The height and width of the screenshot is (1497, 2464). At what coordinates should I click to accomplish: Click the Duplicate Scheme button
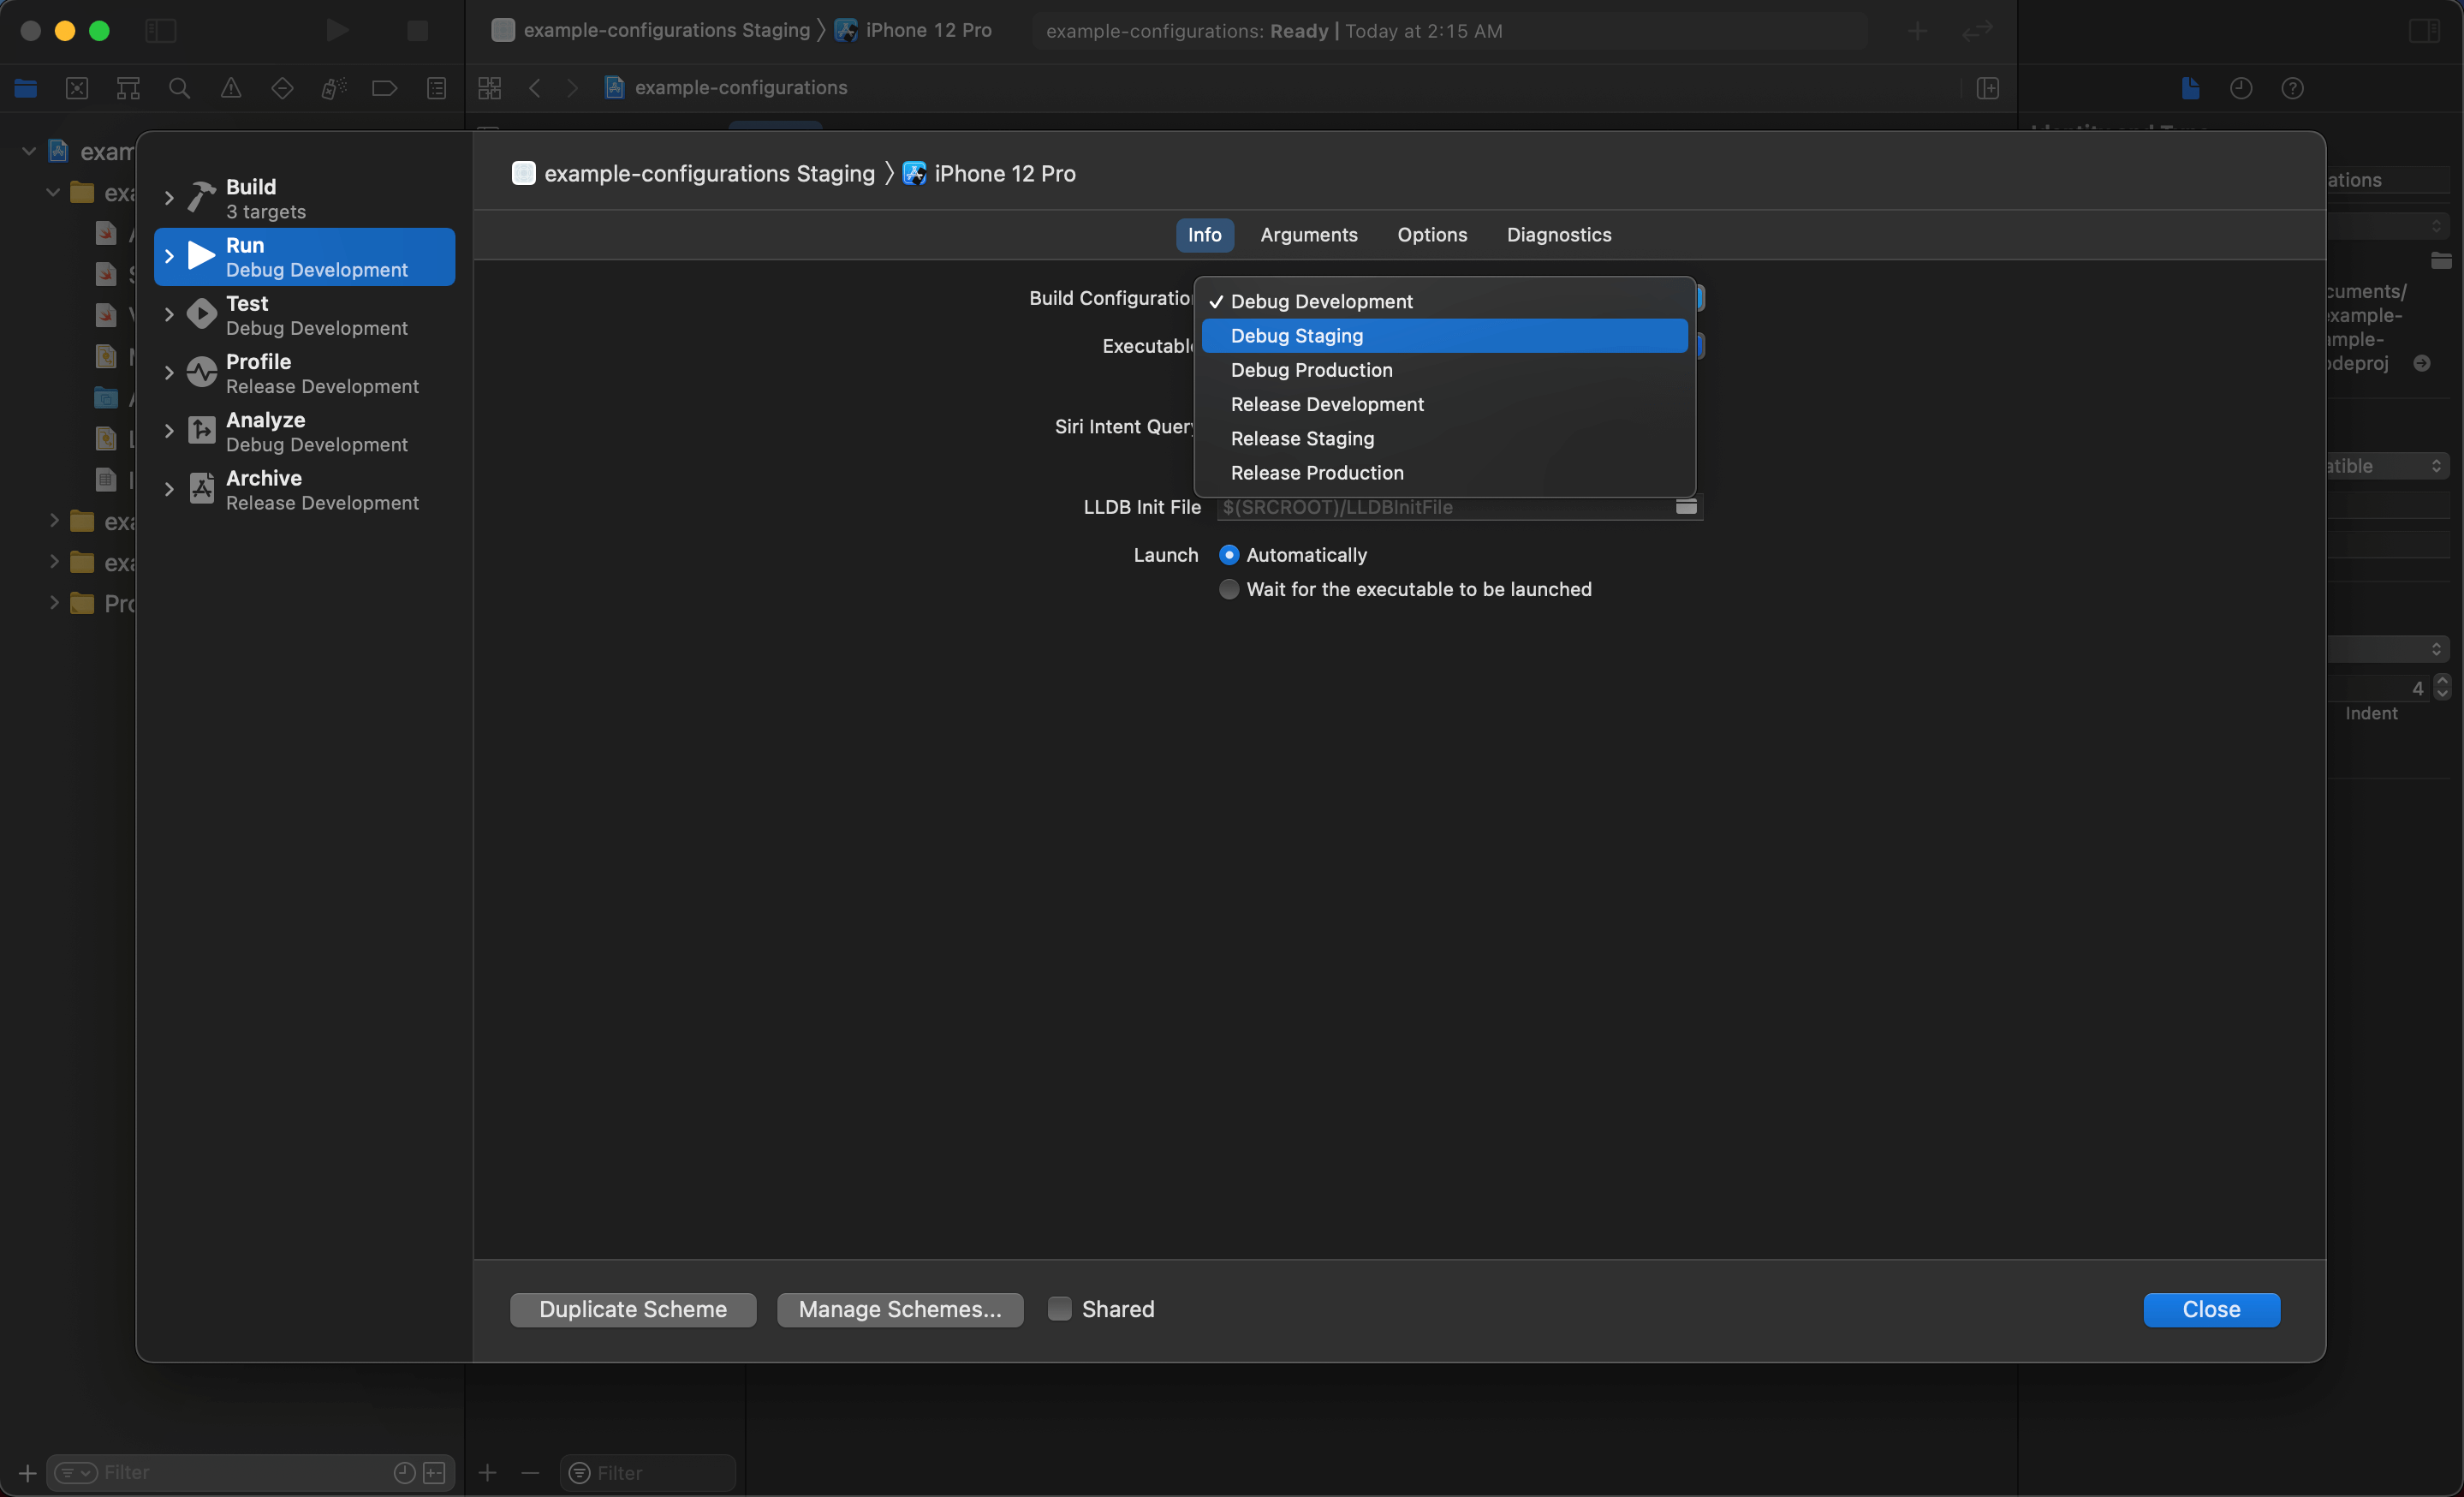point(633,1309)
